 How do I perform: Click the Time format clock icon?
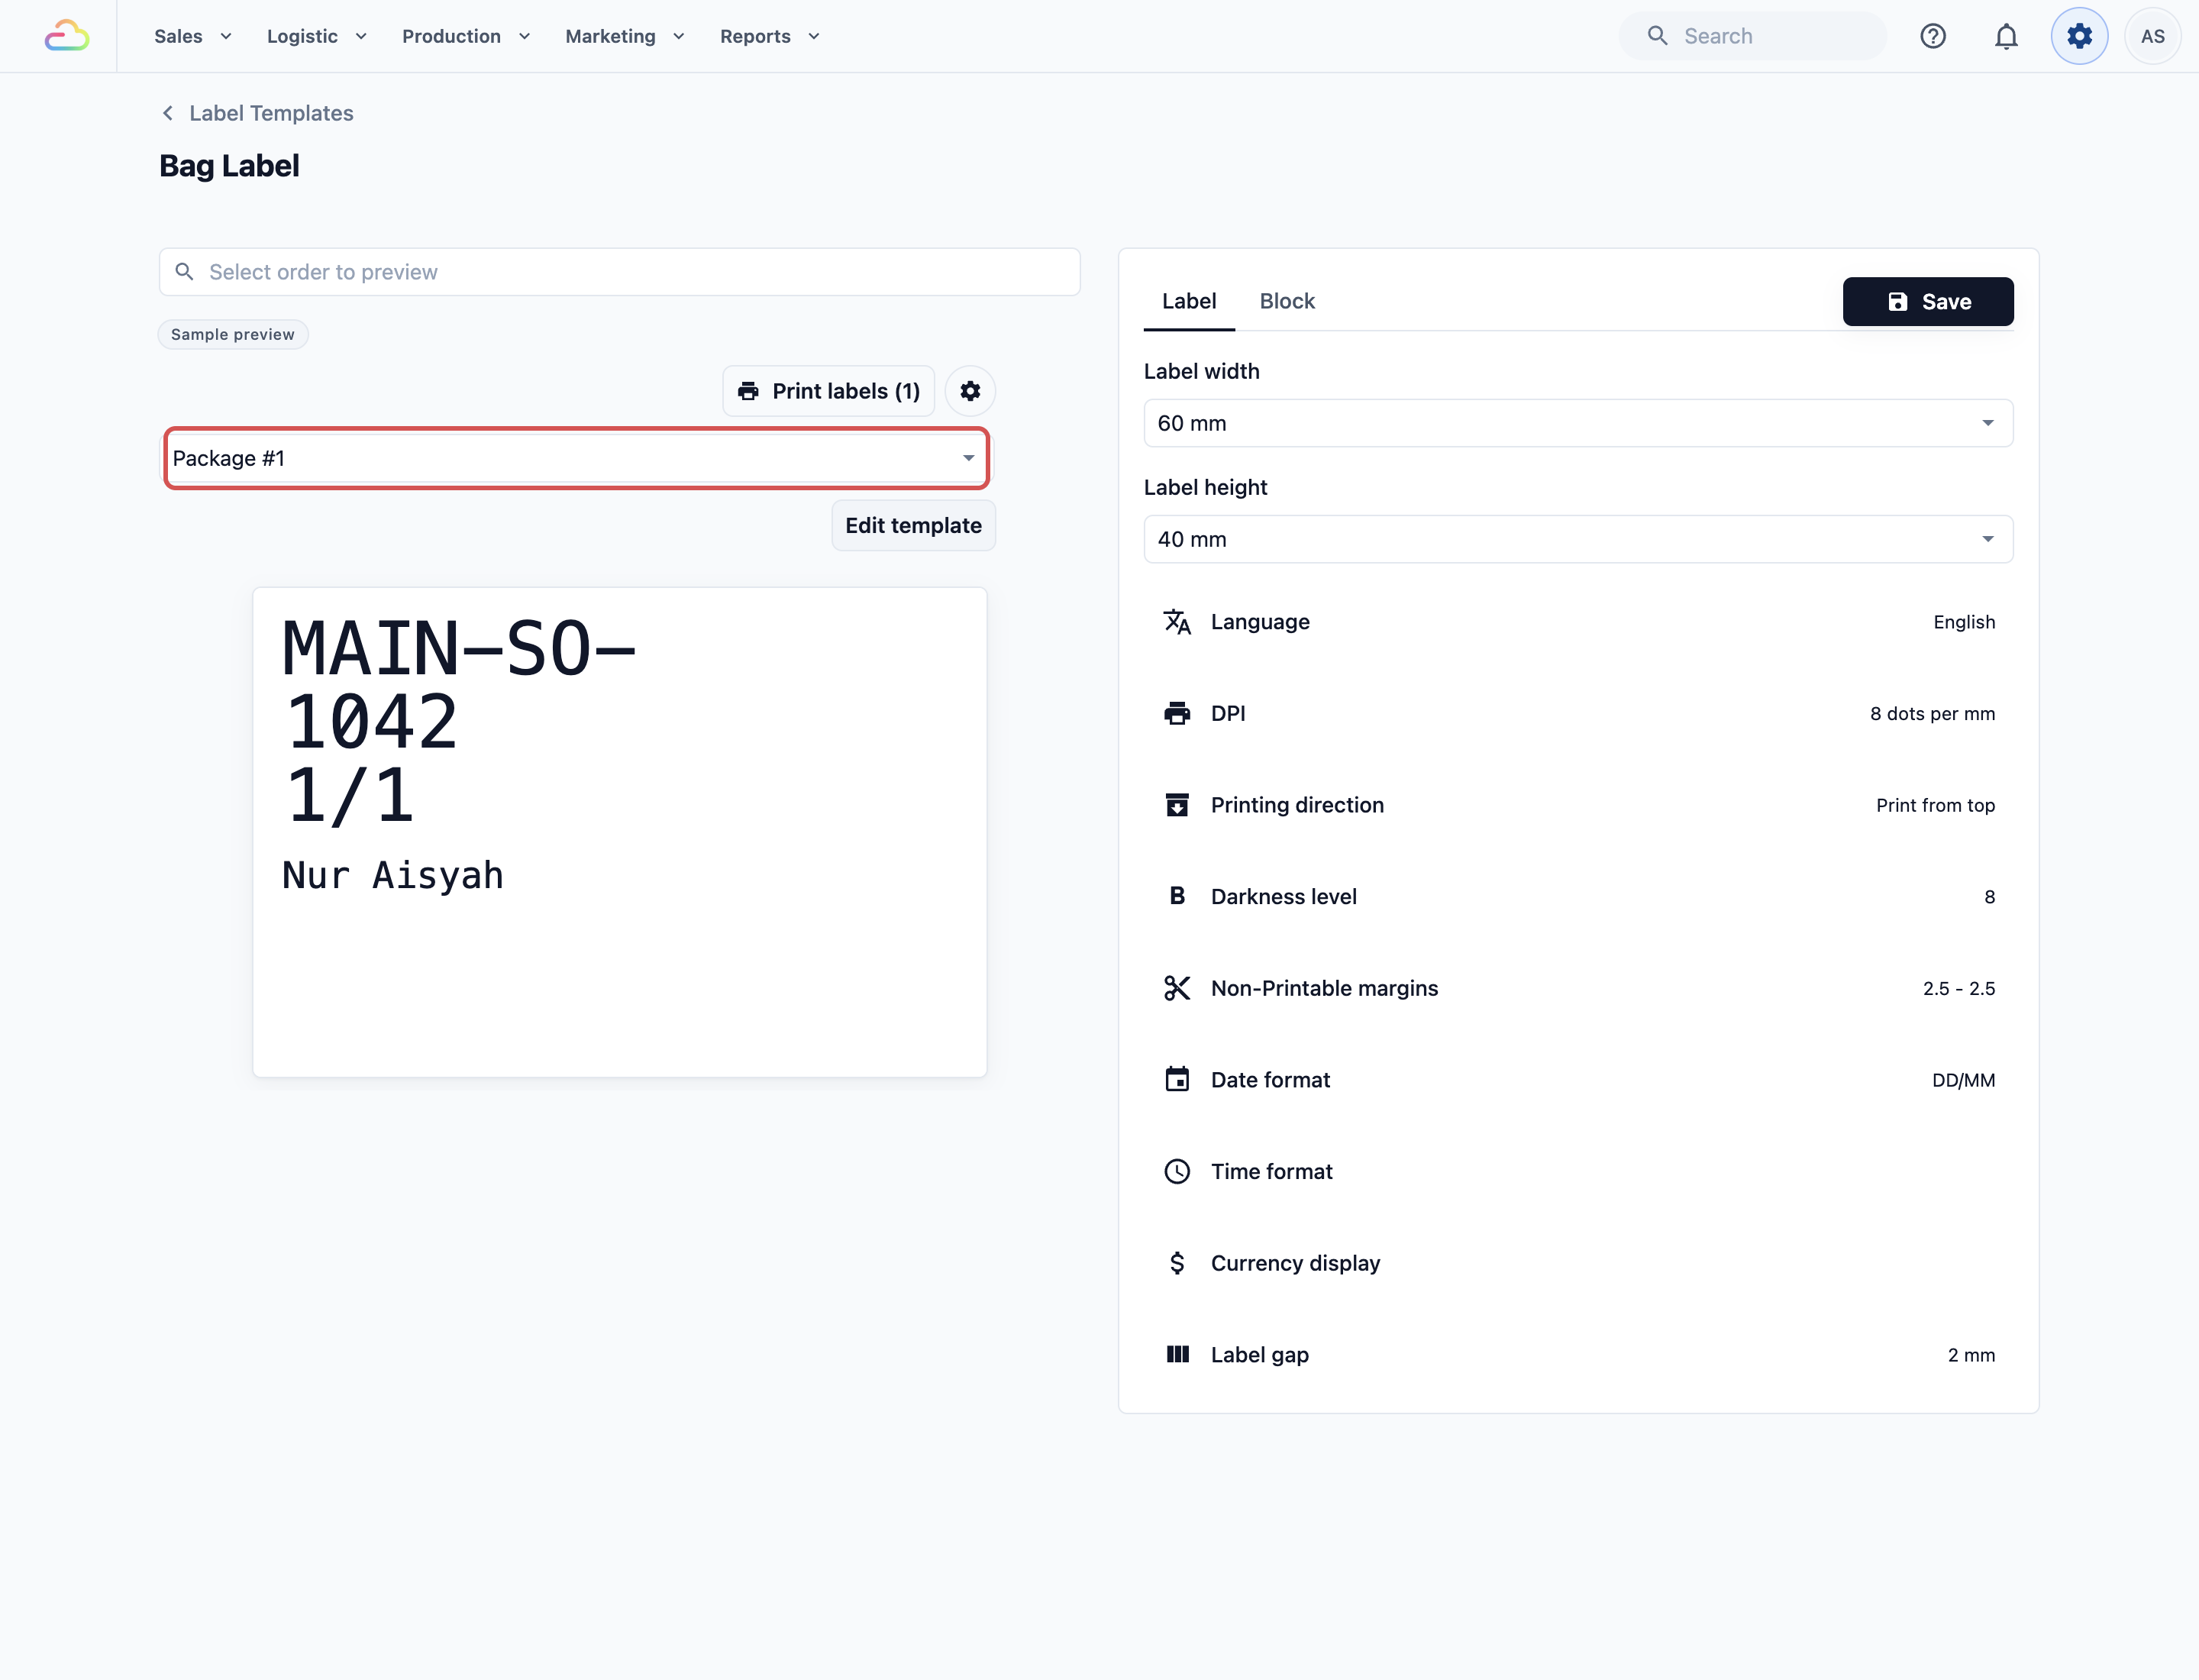coord(1177,1171)
